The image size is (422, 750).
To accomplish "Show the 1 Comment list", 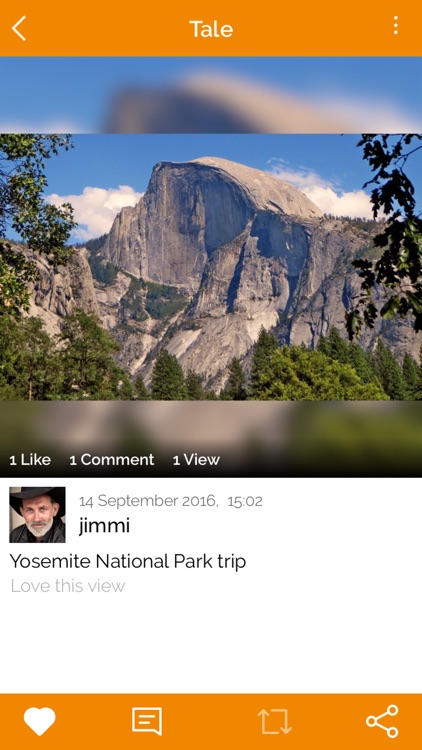I will pos(112,460).
